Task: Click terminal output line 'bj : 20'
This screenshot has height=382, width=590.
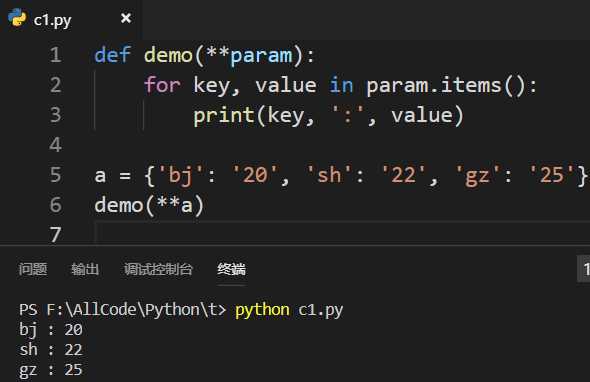Action: click(x=51, y=330)
